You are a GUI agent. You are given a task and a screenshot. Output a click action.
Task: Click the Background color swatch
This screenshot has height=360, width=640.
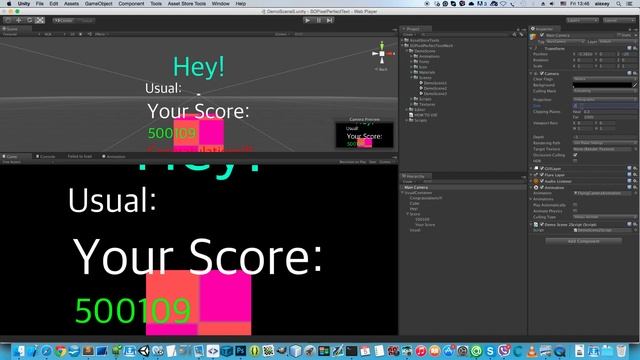pyautogui.click(x=602, y=85)
